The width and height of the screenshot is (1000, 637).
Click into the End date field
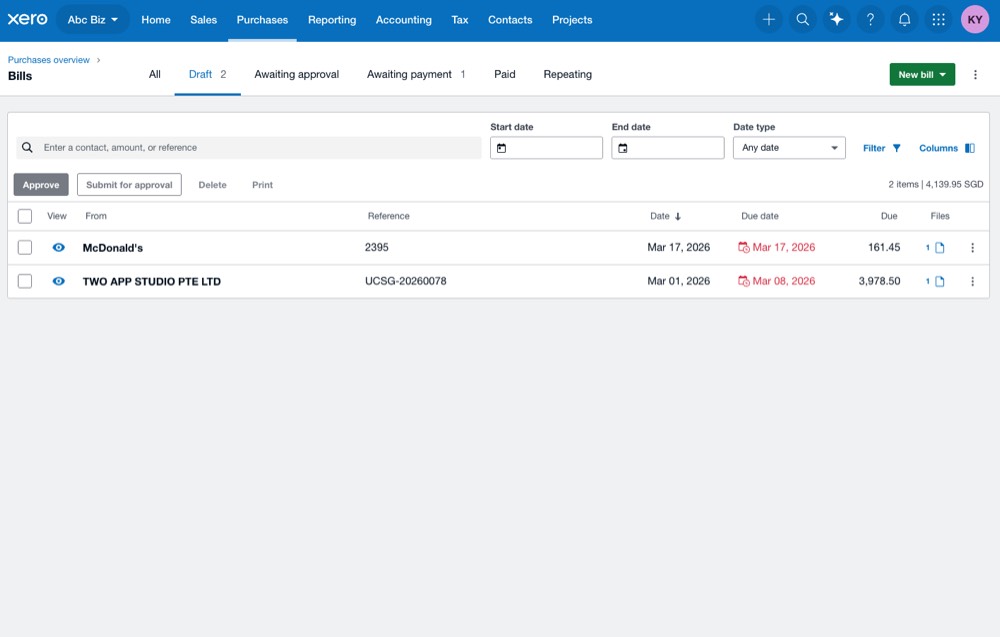668,148
